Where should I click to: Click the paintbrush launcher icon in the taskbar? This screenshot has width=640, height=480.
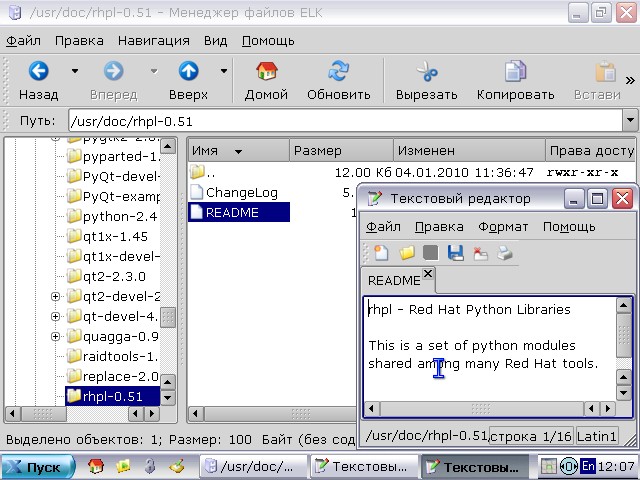pos(177,466)
